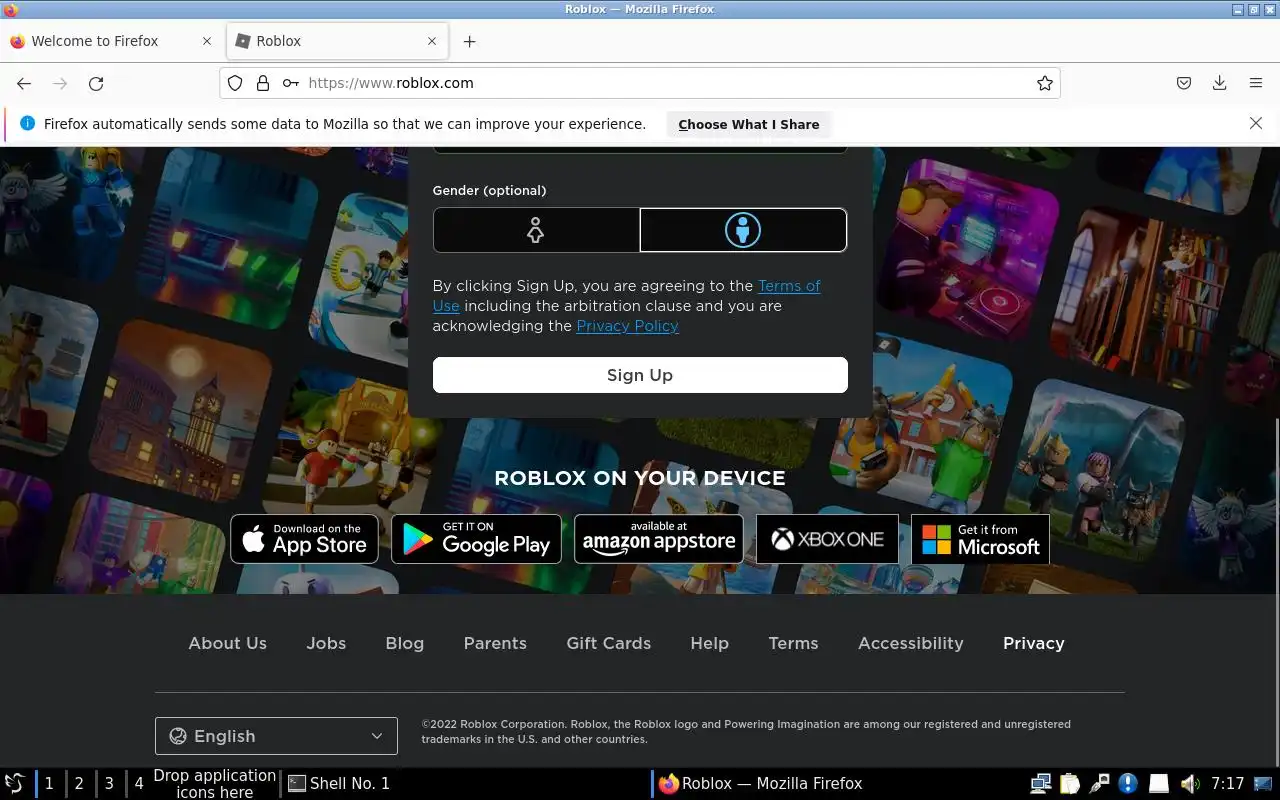This screenshot has height=800, width=1280.
Task: Reload the current page
Action: click(96, 84)
